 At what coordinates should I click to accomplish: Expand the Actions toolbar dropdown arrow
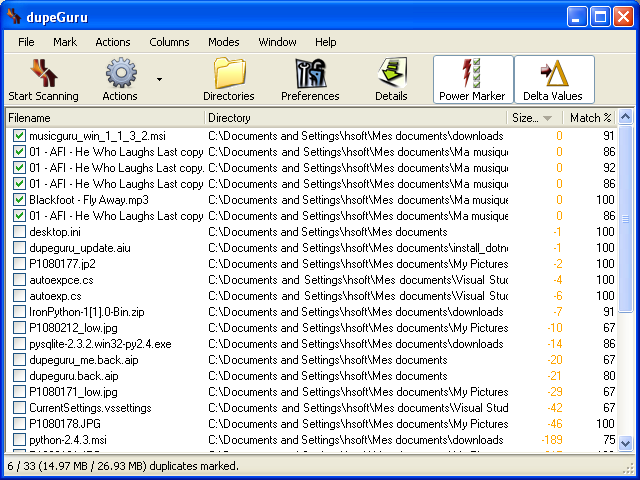click(160, 79)
